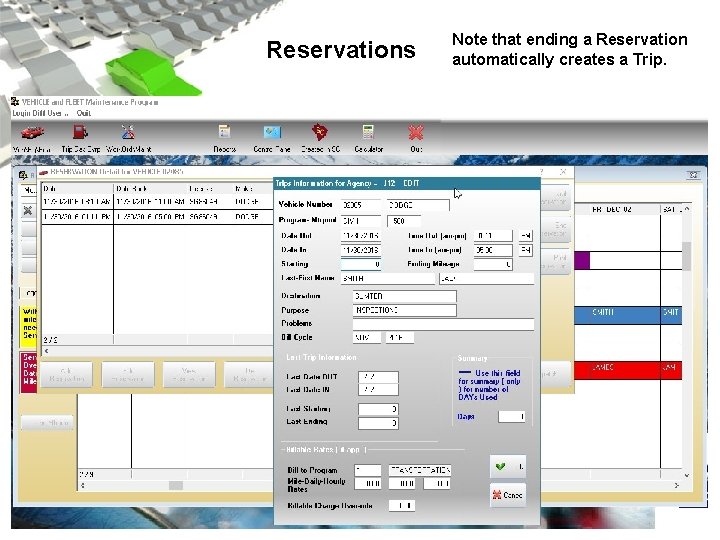The image size is (720, 540).
Task: Click the Time Out field
Action: click(493, 236)
